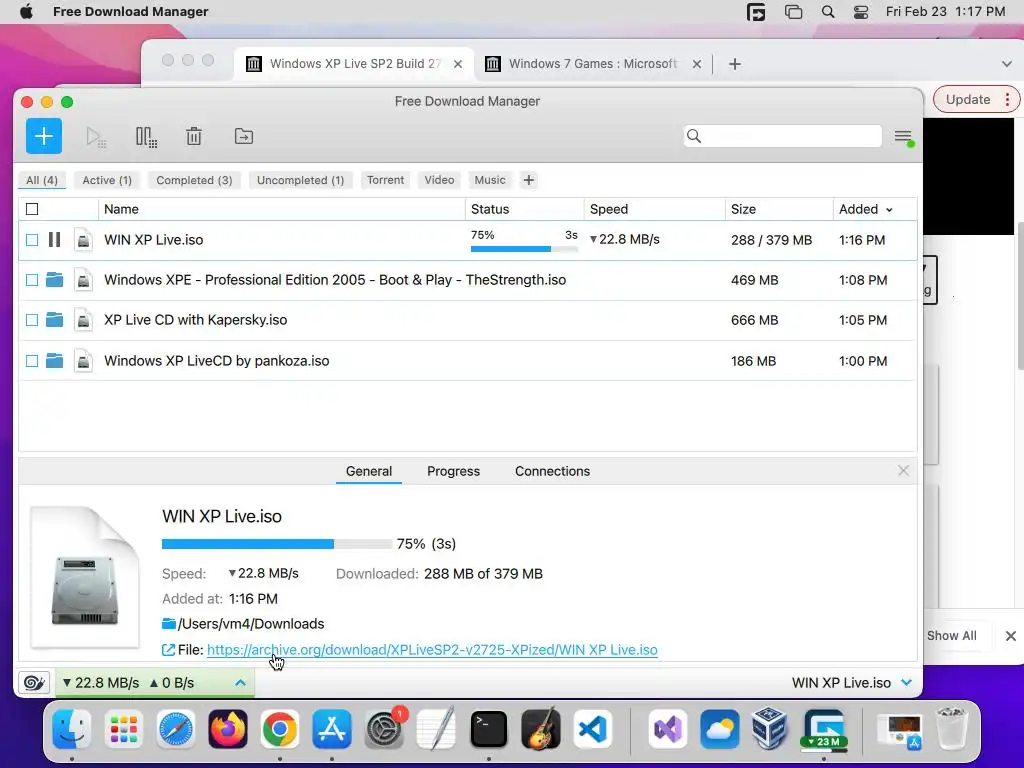Switch to the General details tab
Image resolution: width=1024 pixels, height=768 pixels.
[369, 471]
